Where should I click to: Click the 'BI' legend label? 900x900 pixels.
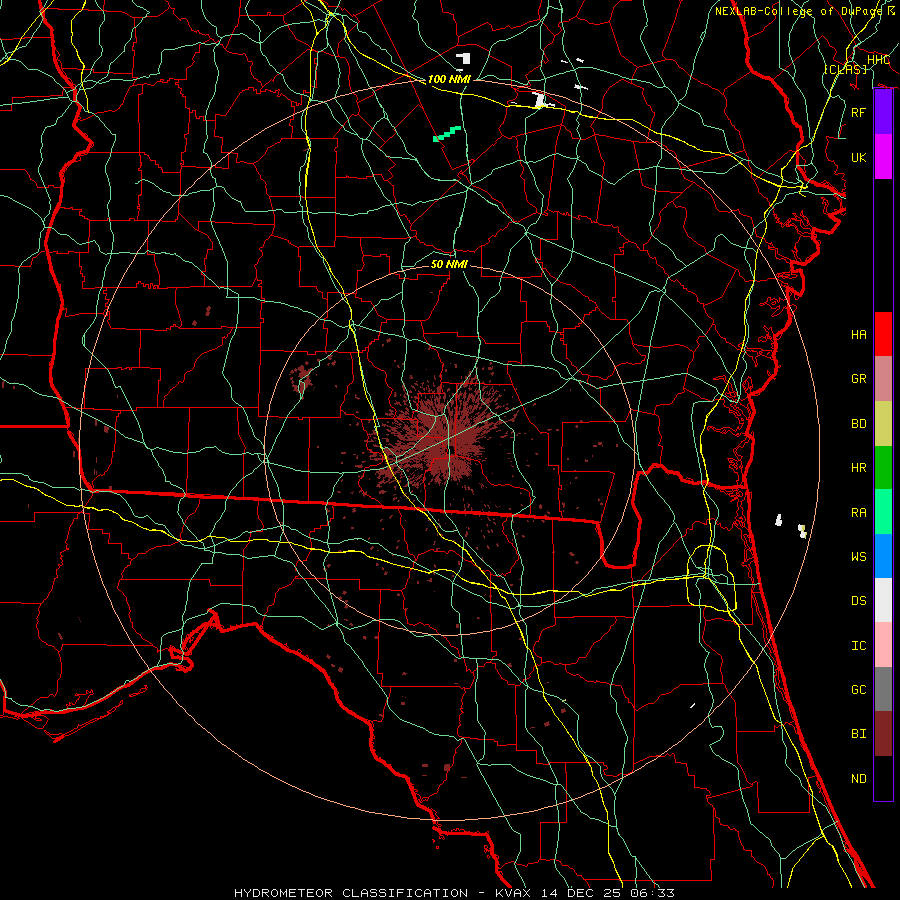tap(859, 734)
